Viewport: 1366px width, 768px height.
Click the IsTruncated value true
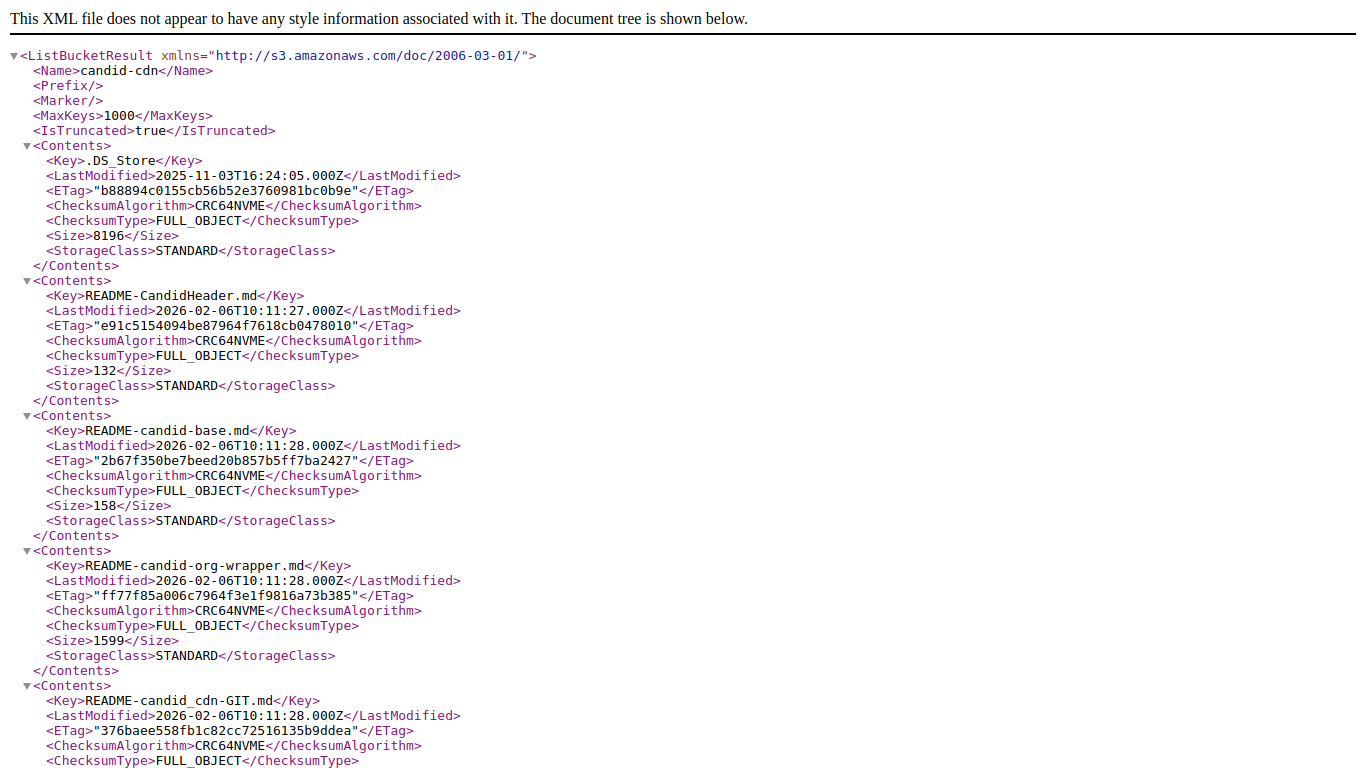coord(150,131)
